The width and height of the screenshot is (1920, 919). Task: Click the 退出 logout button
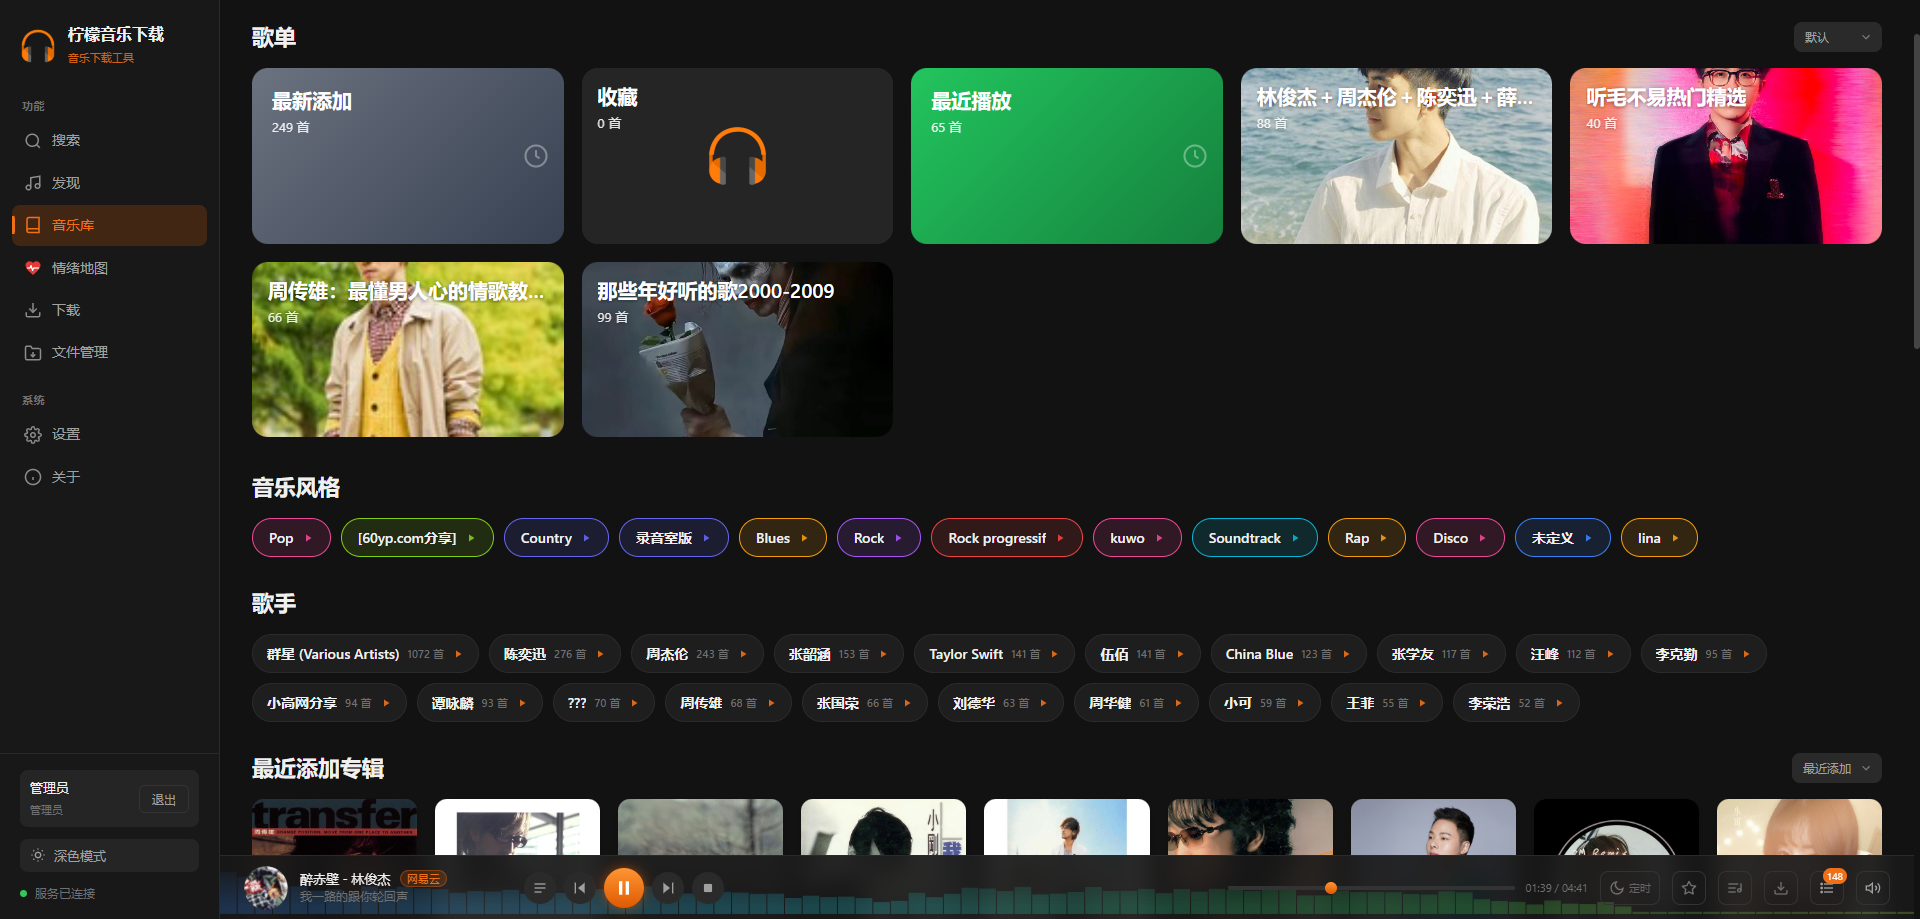point(163,800)
